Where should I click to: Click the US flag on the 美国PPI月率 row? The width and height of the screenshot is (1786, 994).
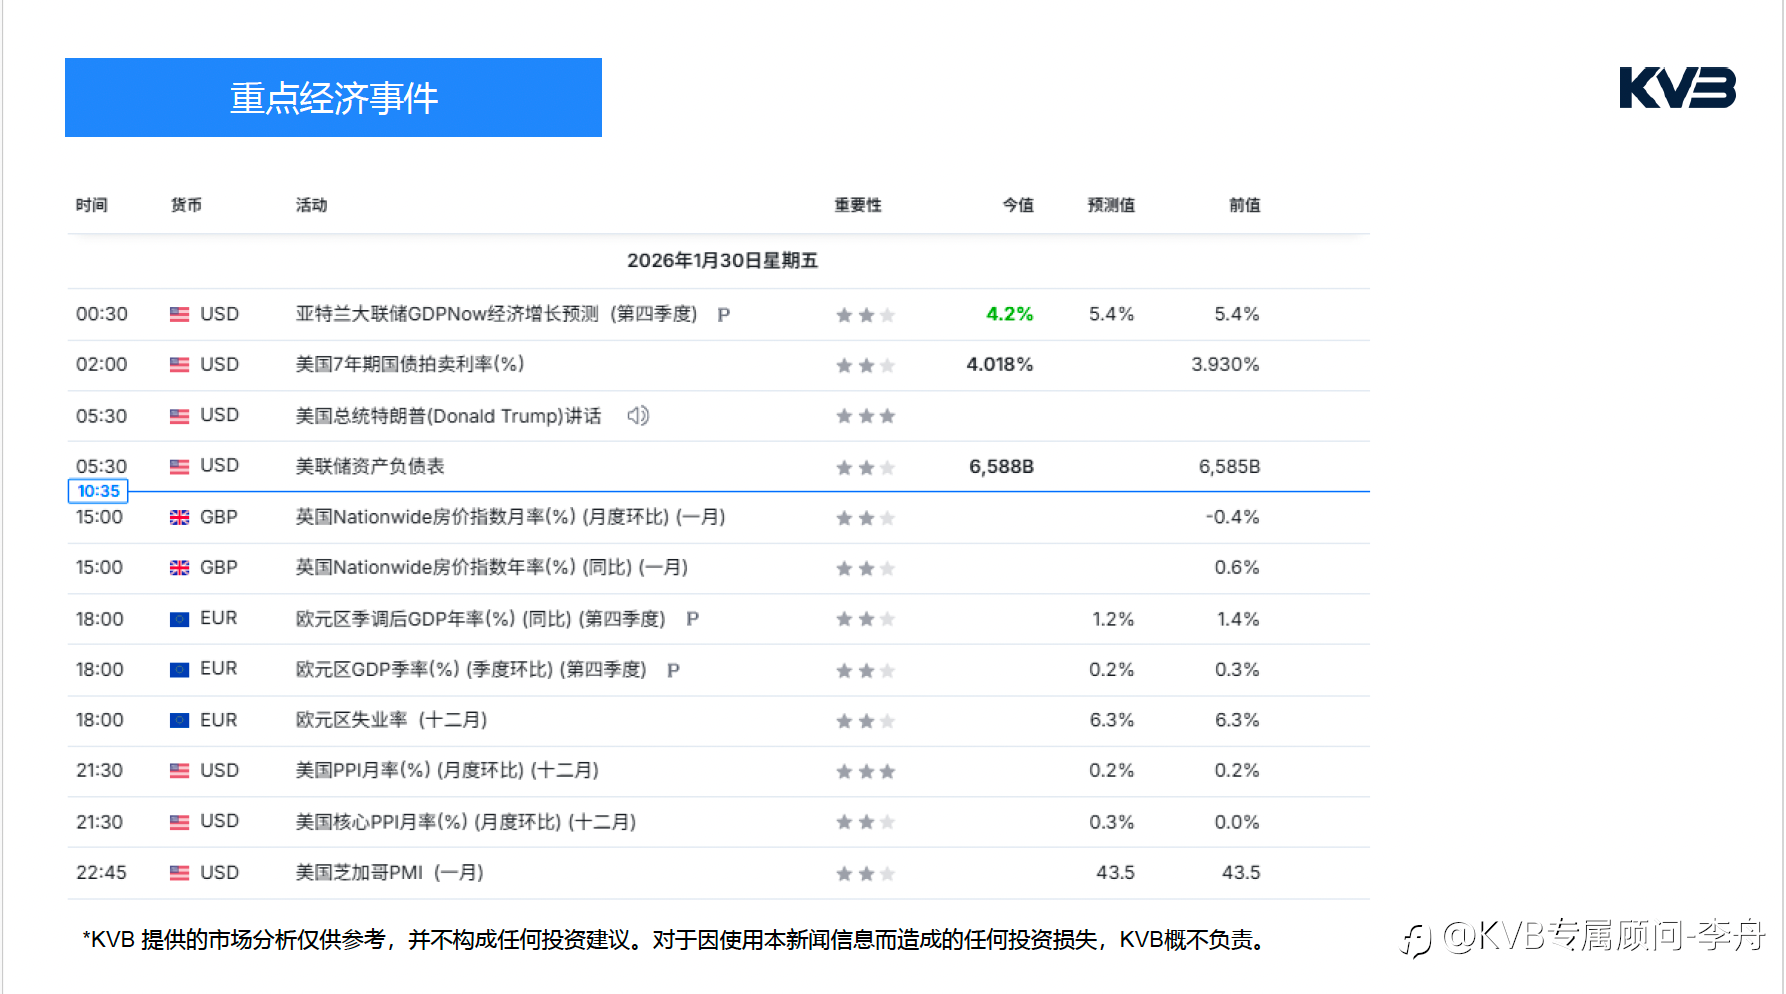(x=180, y=771)
